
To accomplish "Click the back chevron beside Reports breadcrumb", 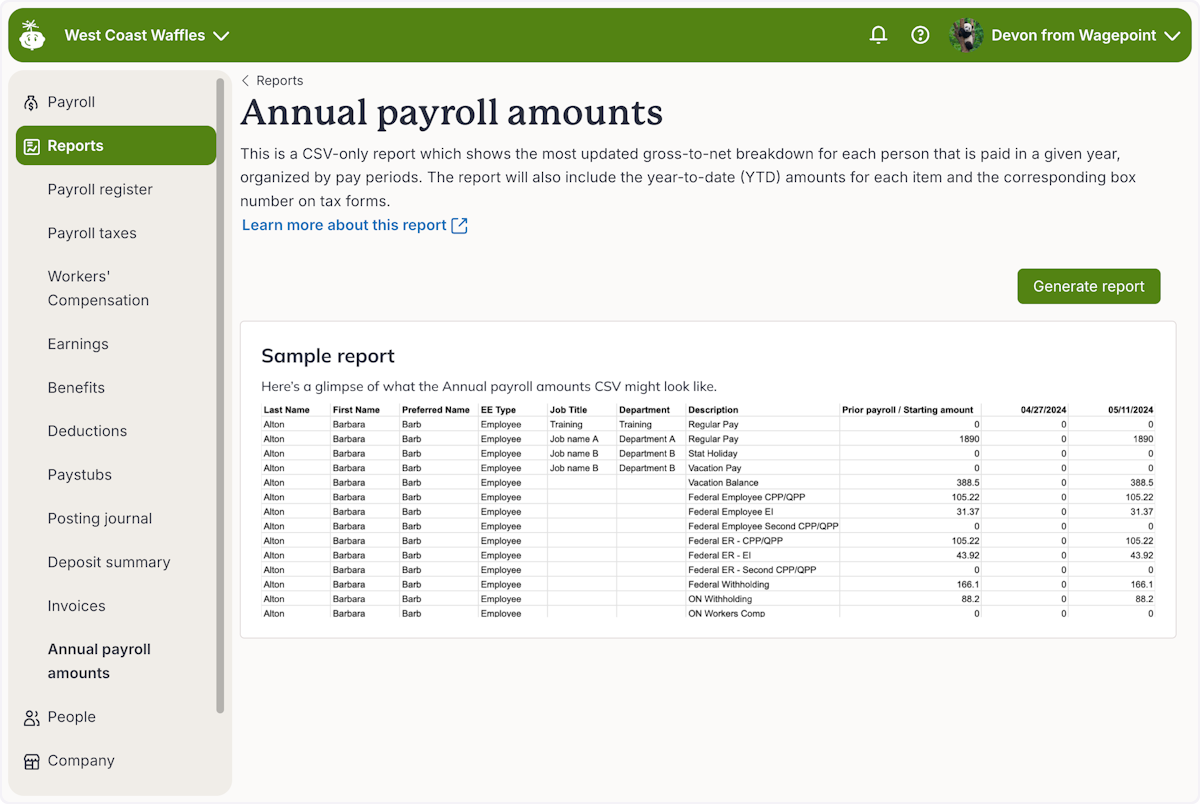I will point(245,80).
